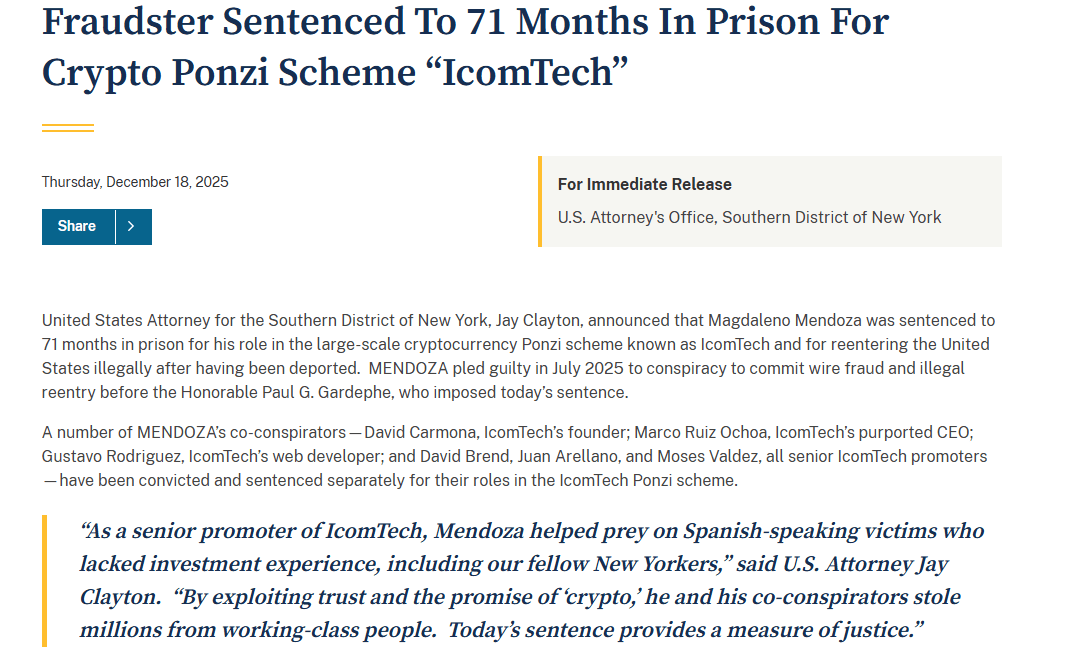1090x660 pixels.
Task: Click the yellow double line under headline
Action: click(68, 128)
